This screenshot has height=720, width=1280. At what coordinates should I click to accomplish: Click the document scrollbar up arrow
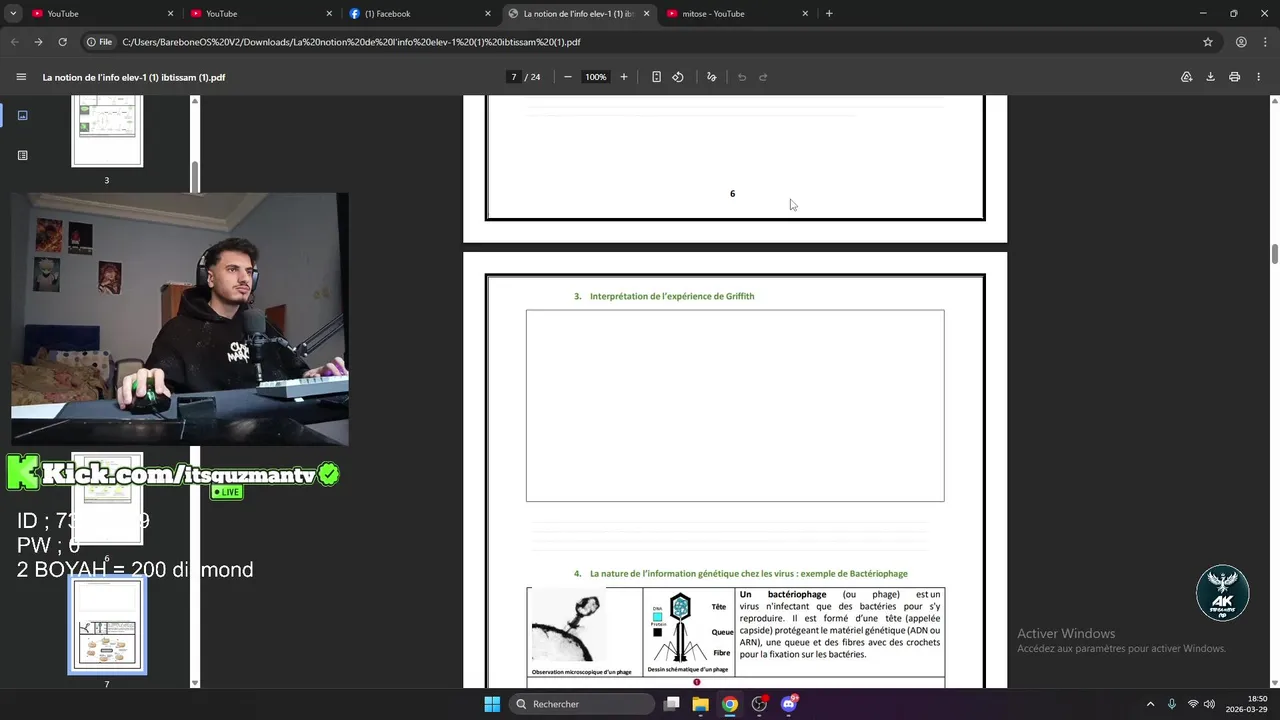(x=1275, y=101)
